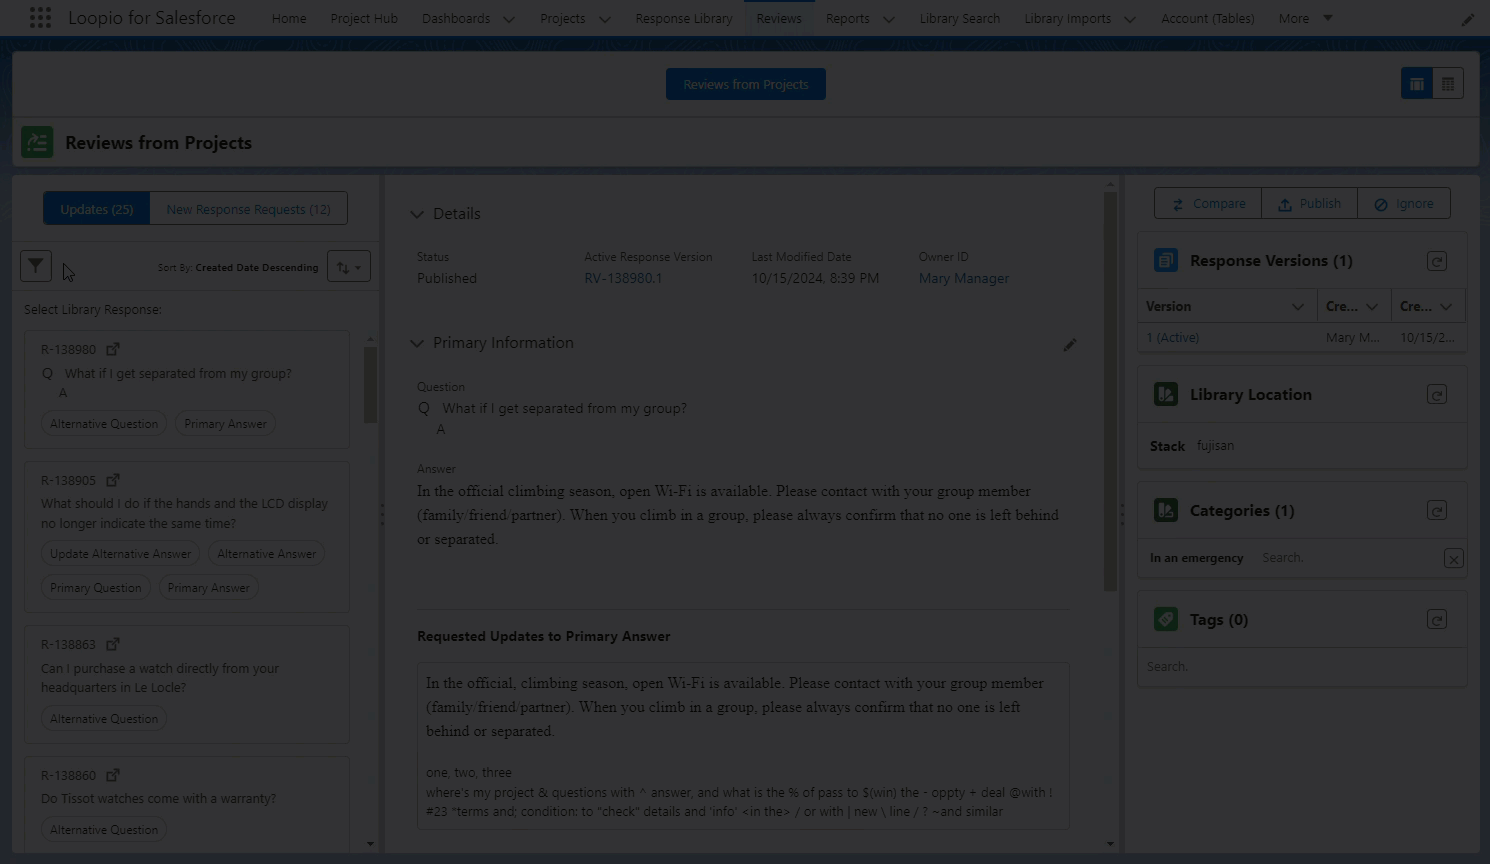The width and height of the screenshot is (1490, 864).
Task: Click the right pane splitter handle
Action: [1122, 516]
